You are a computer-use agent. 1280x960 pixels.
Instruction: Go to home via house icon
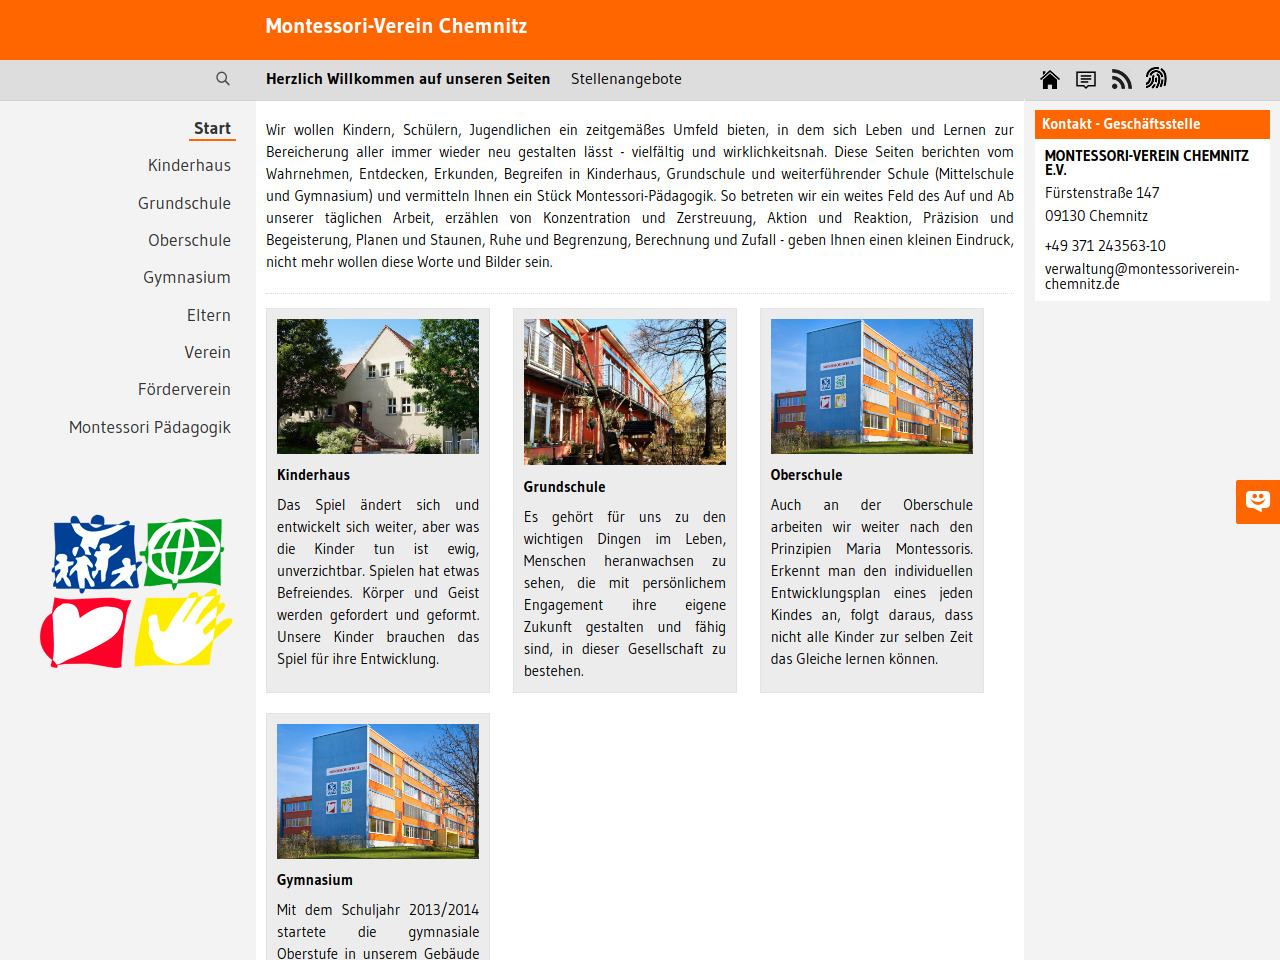(1050, 80)
